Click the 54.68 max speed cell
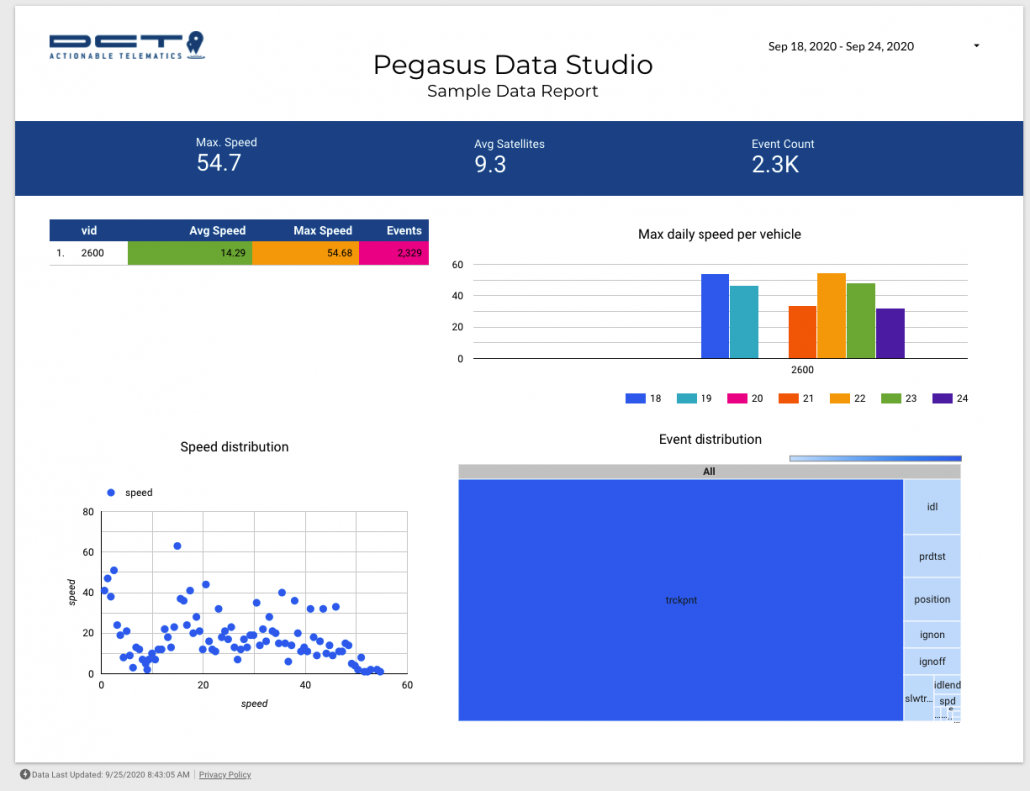Image resolution: width=1030 pixels, height=791 pixels. pos(305,253)
